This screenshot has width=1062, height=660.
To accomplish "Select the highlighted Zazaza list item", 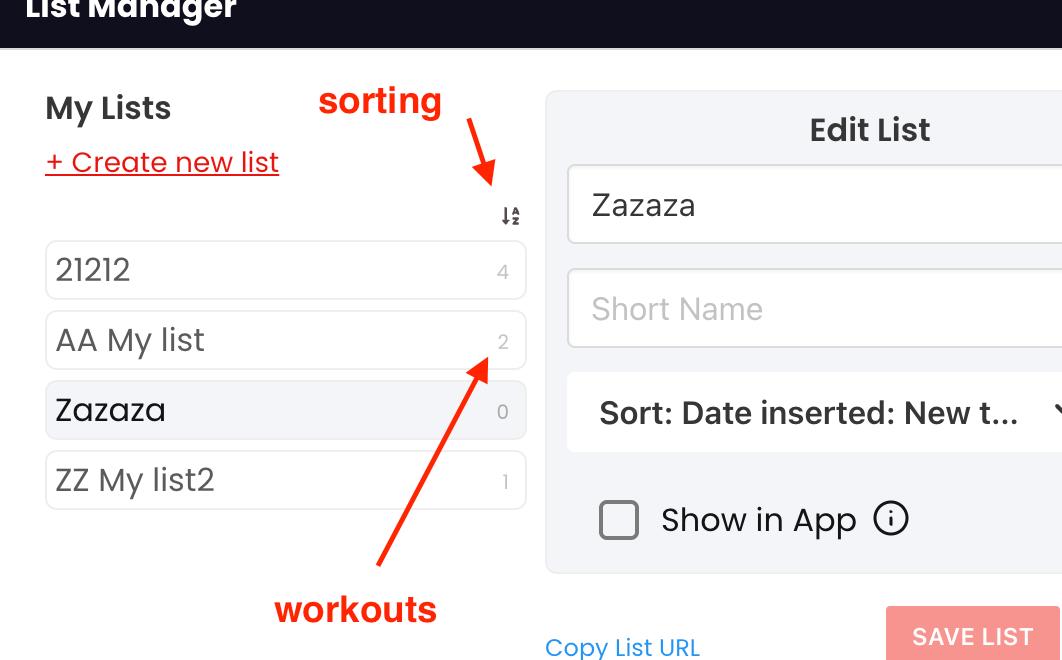I will coord(286,410).
